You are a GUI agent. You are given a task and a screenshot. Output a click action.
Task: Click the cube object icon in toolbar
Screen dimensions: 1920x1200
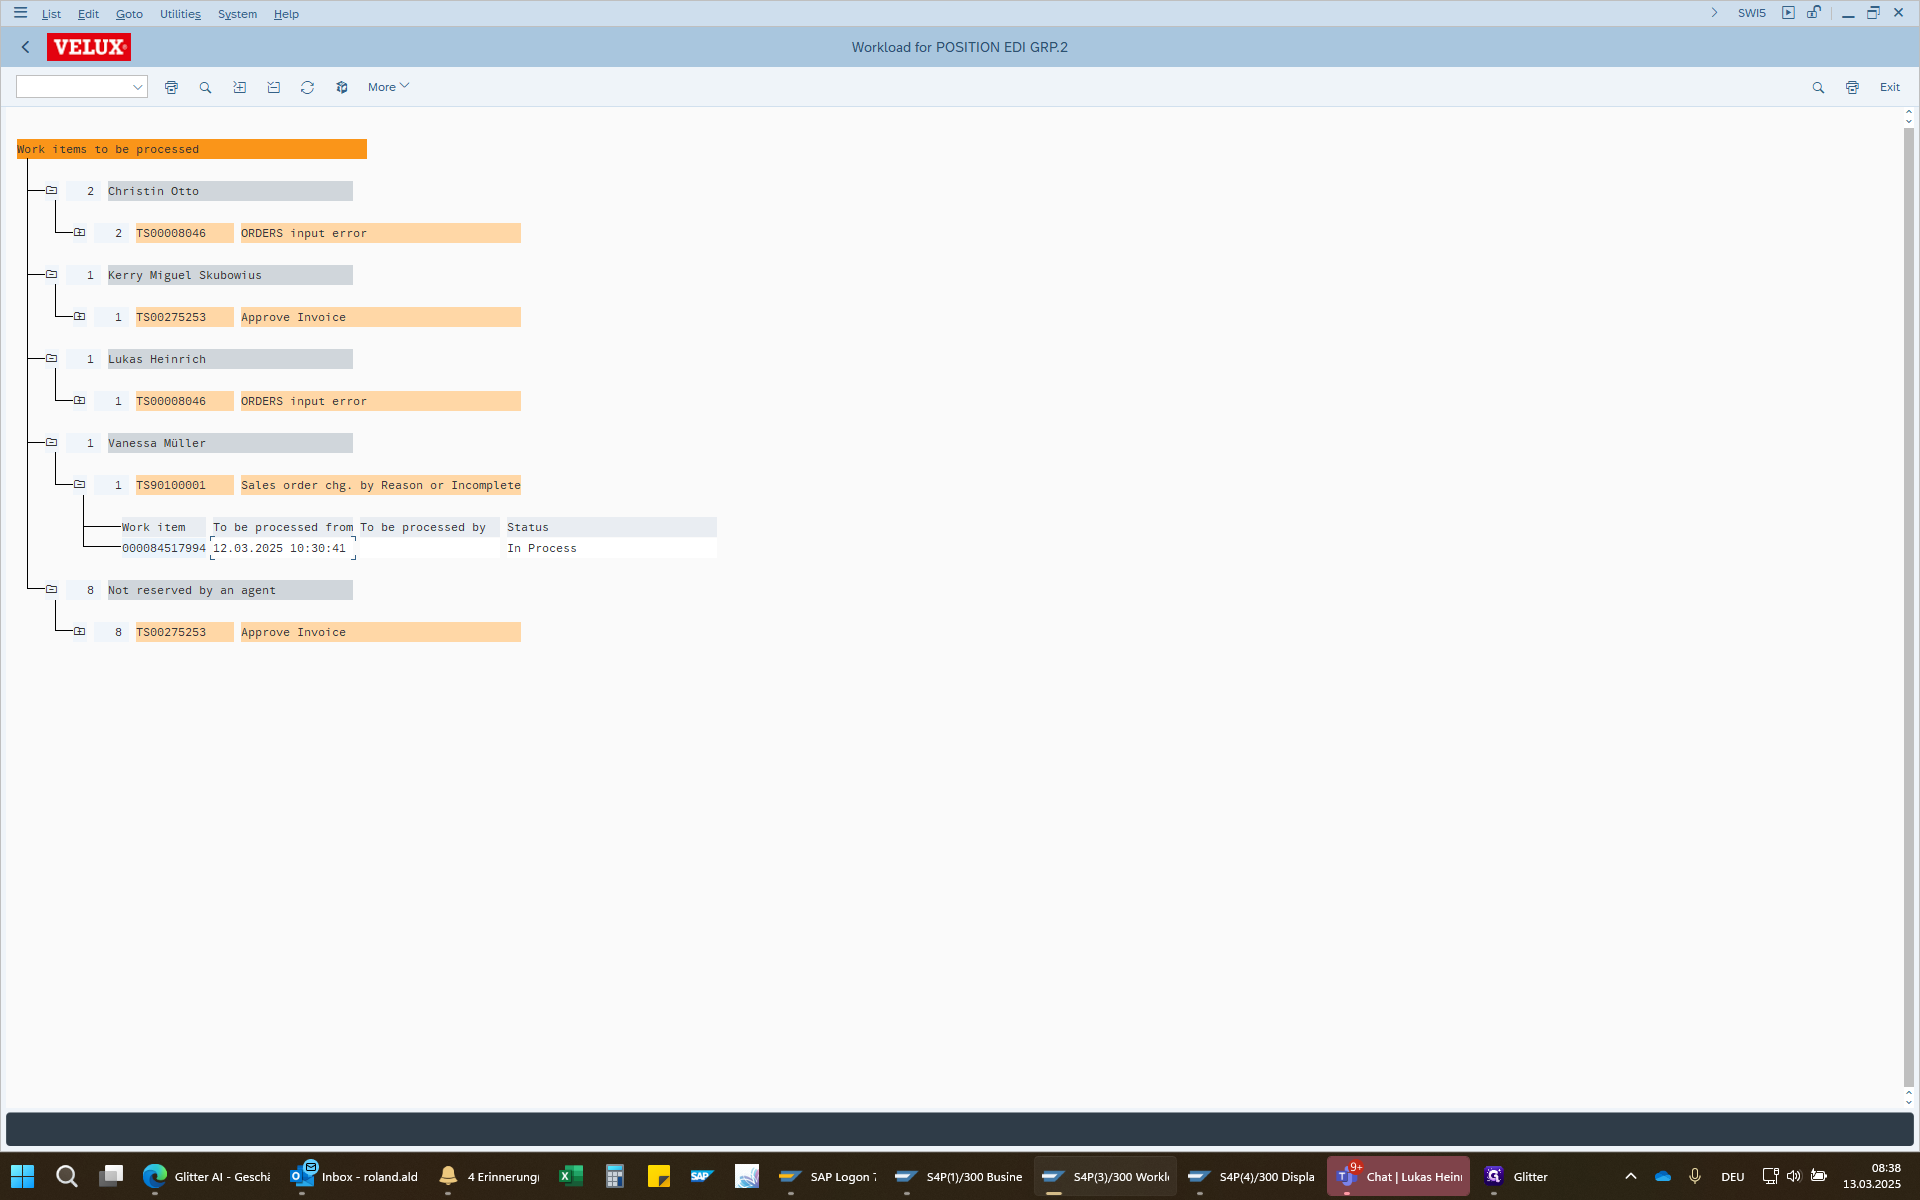click(342, 88)
